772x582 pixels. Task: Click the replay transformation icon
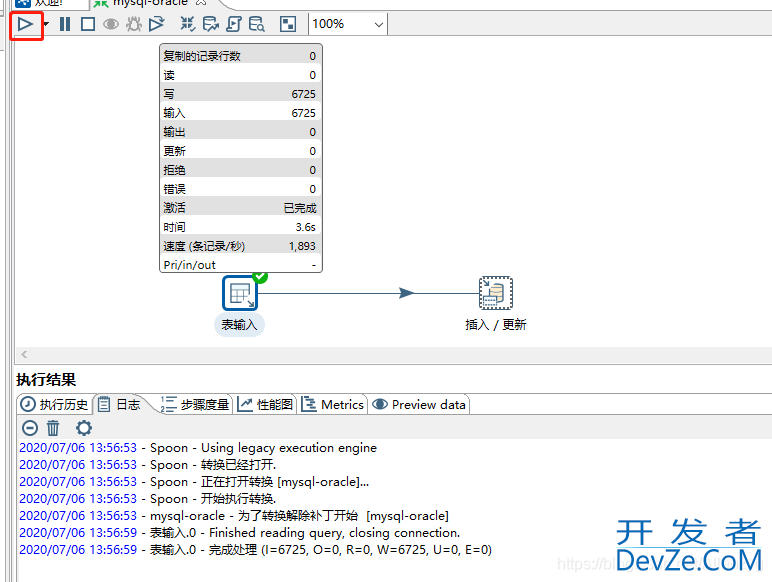[157, 24]
